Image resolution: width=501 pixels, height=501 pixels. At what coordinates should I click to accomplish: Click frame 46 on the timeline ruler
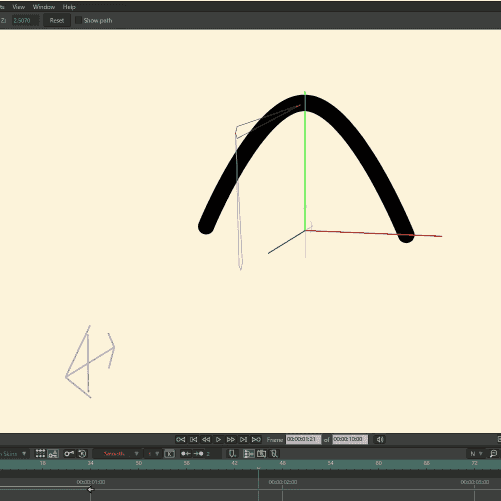point(283,463)
